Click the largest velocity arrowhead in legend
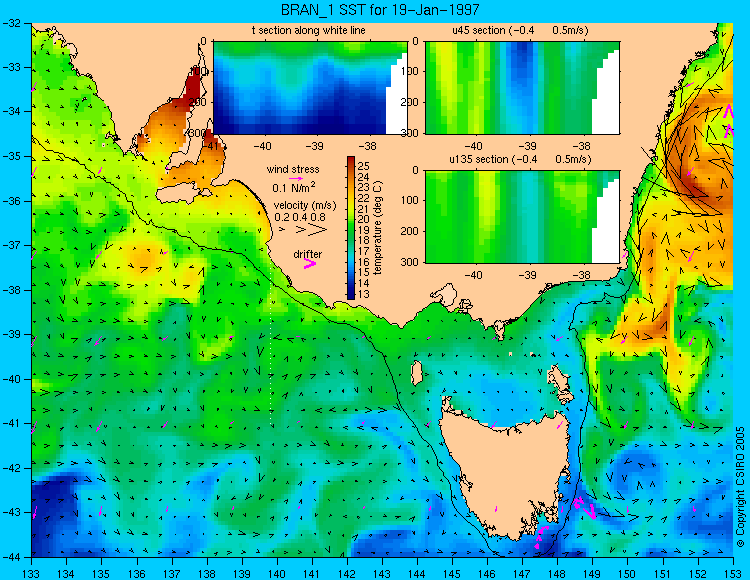This screenshot has height=580, width=750. [318, 230]
